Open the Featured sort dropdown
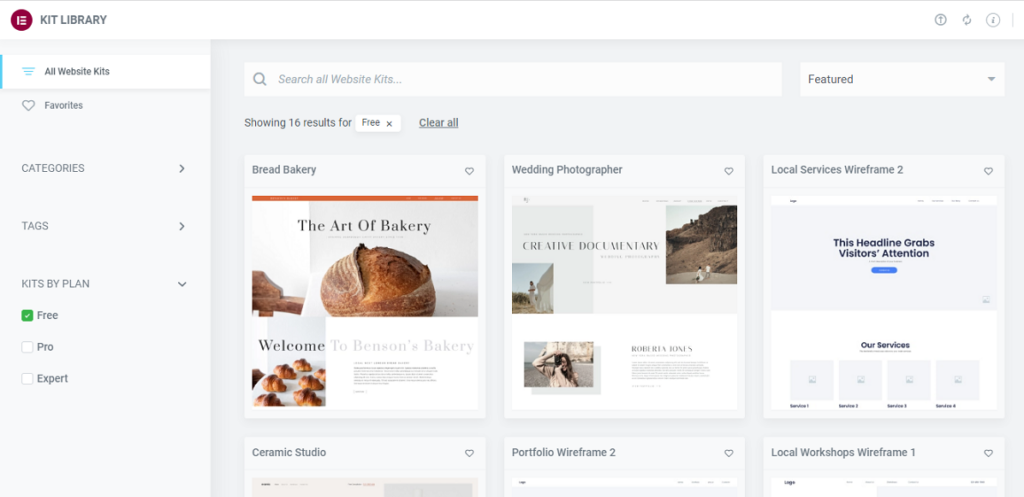 click(x=902, y=79)
